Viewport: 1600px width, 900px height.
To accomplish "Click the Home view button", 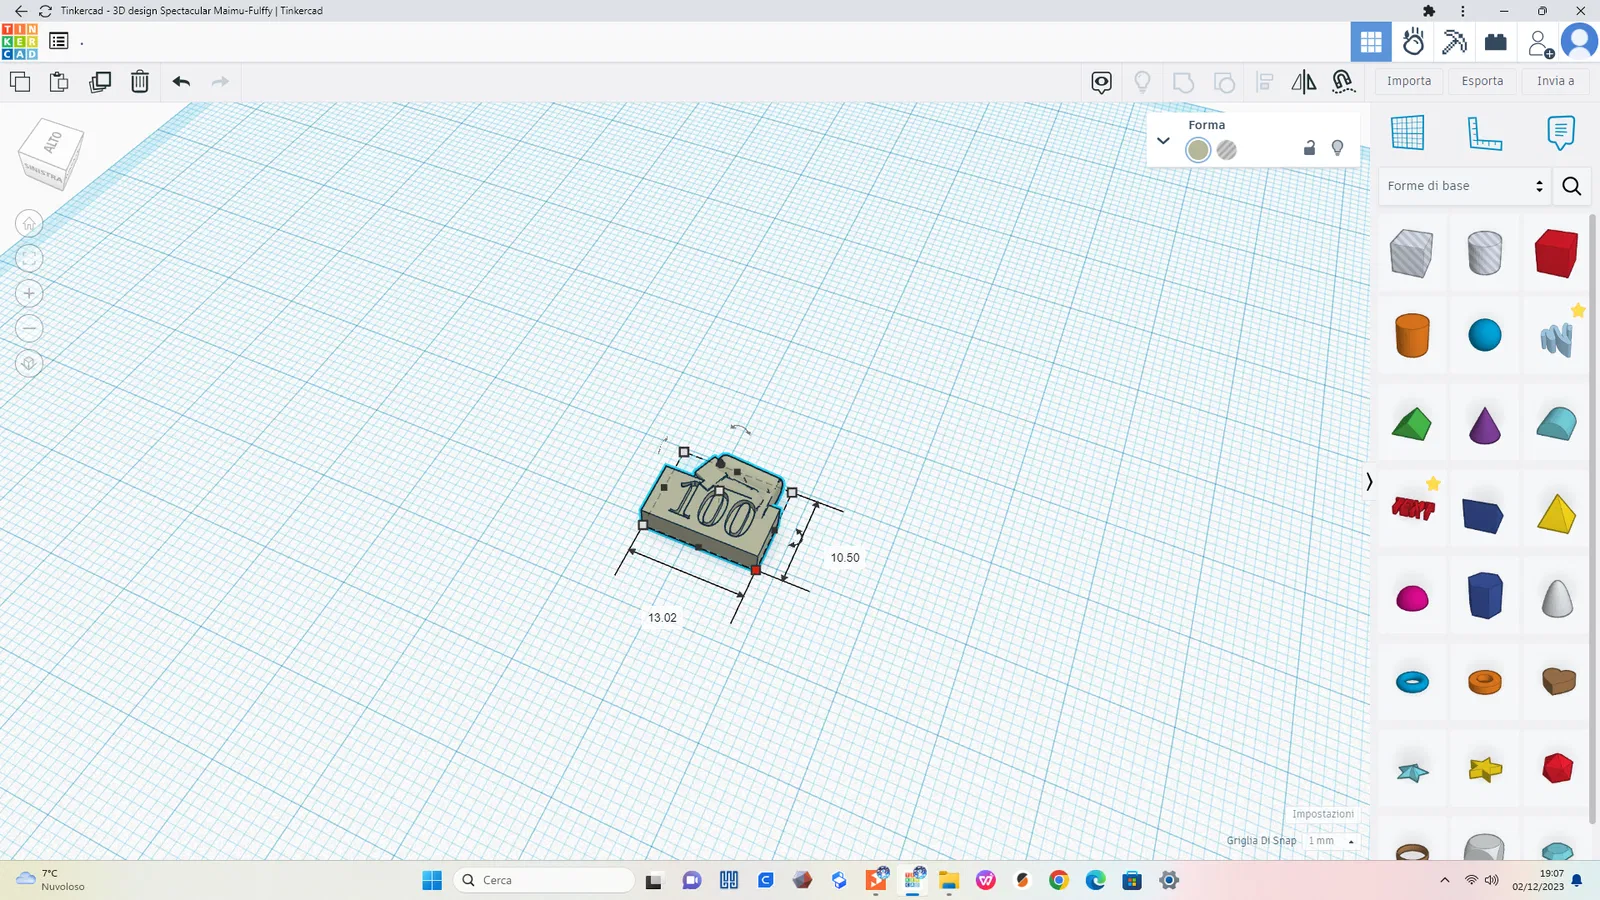I will (29, 223).
